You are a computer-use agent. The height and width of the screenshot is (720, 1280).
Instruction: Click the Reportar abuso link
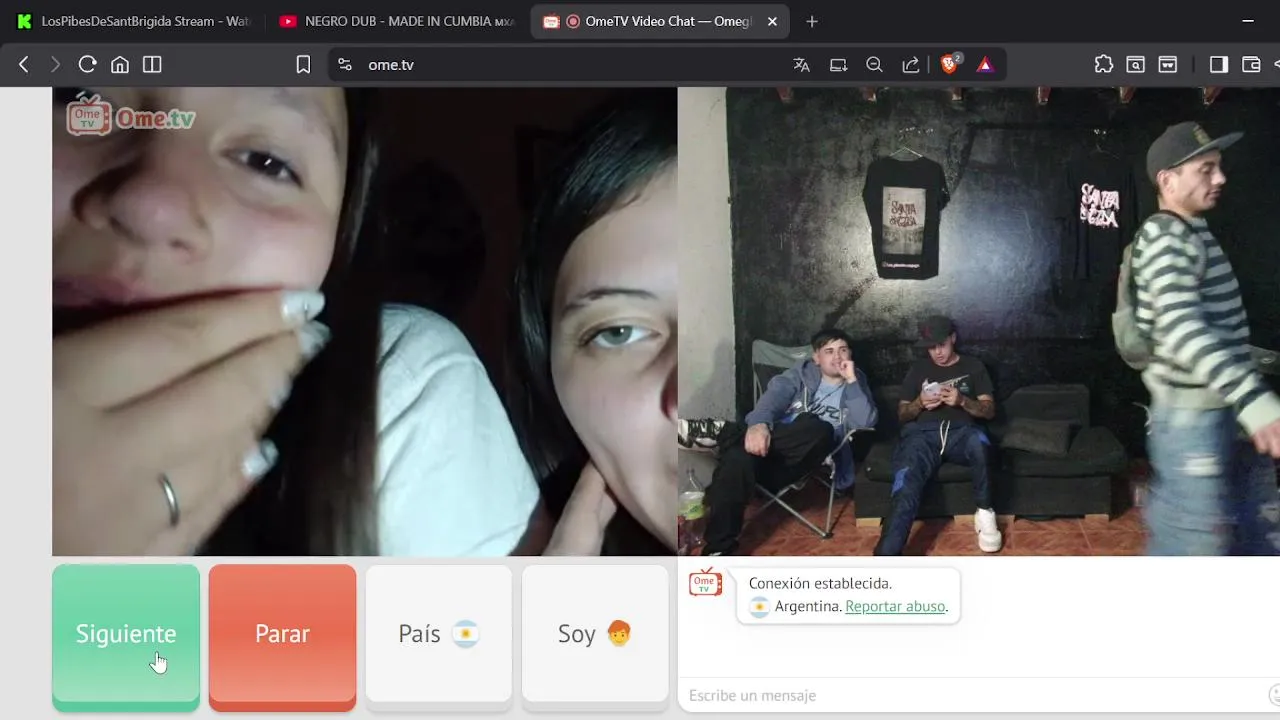895,606
